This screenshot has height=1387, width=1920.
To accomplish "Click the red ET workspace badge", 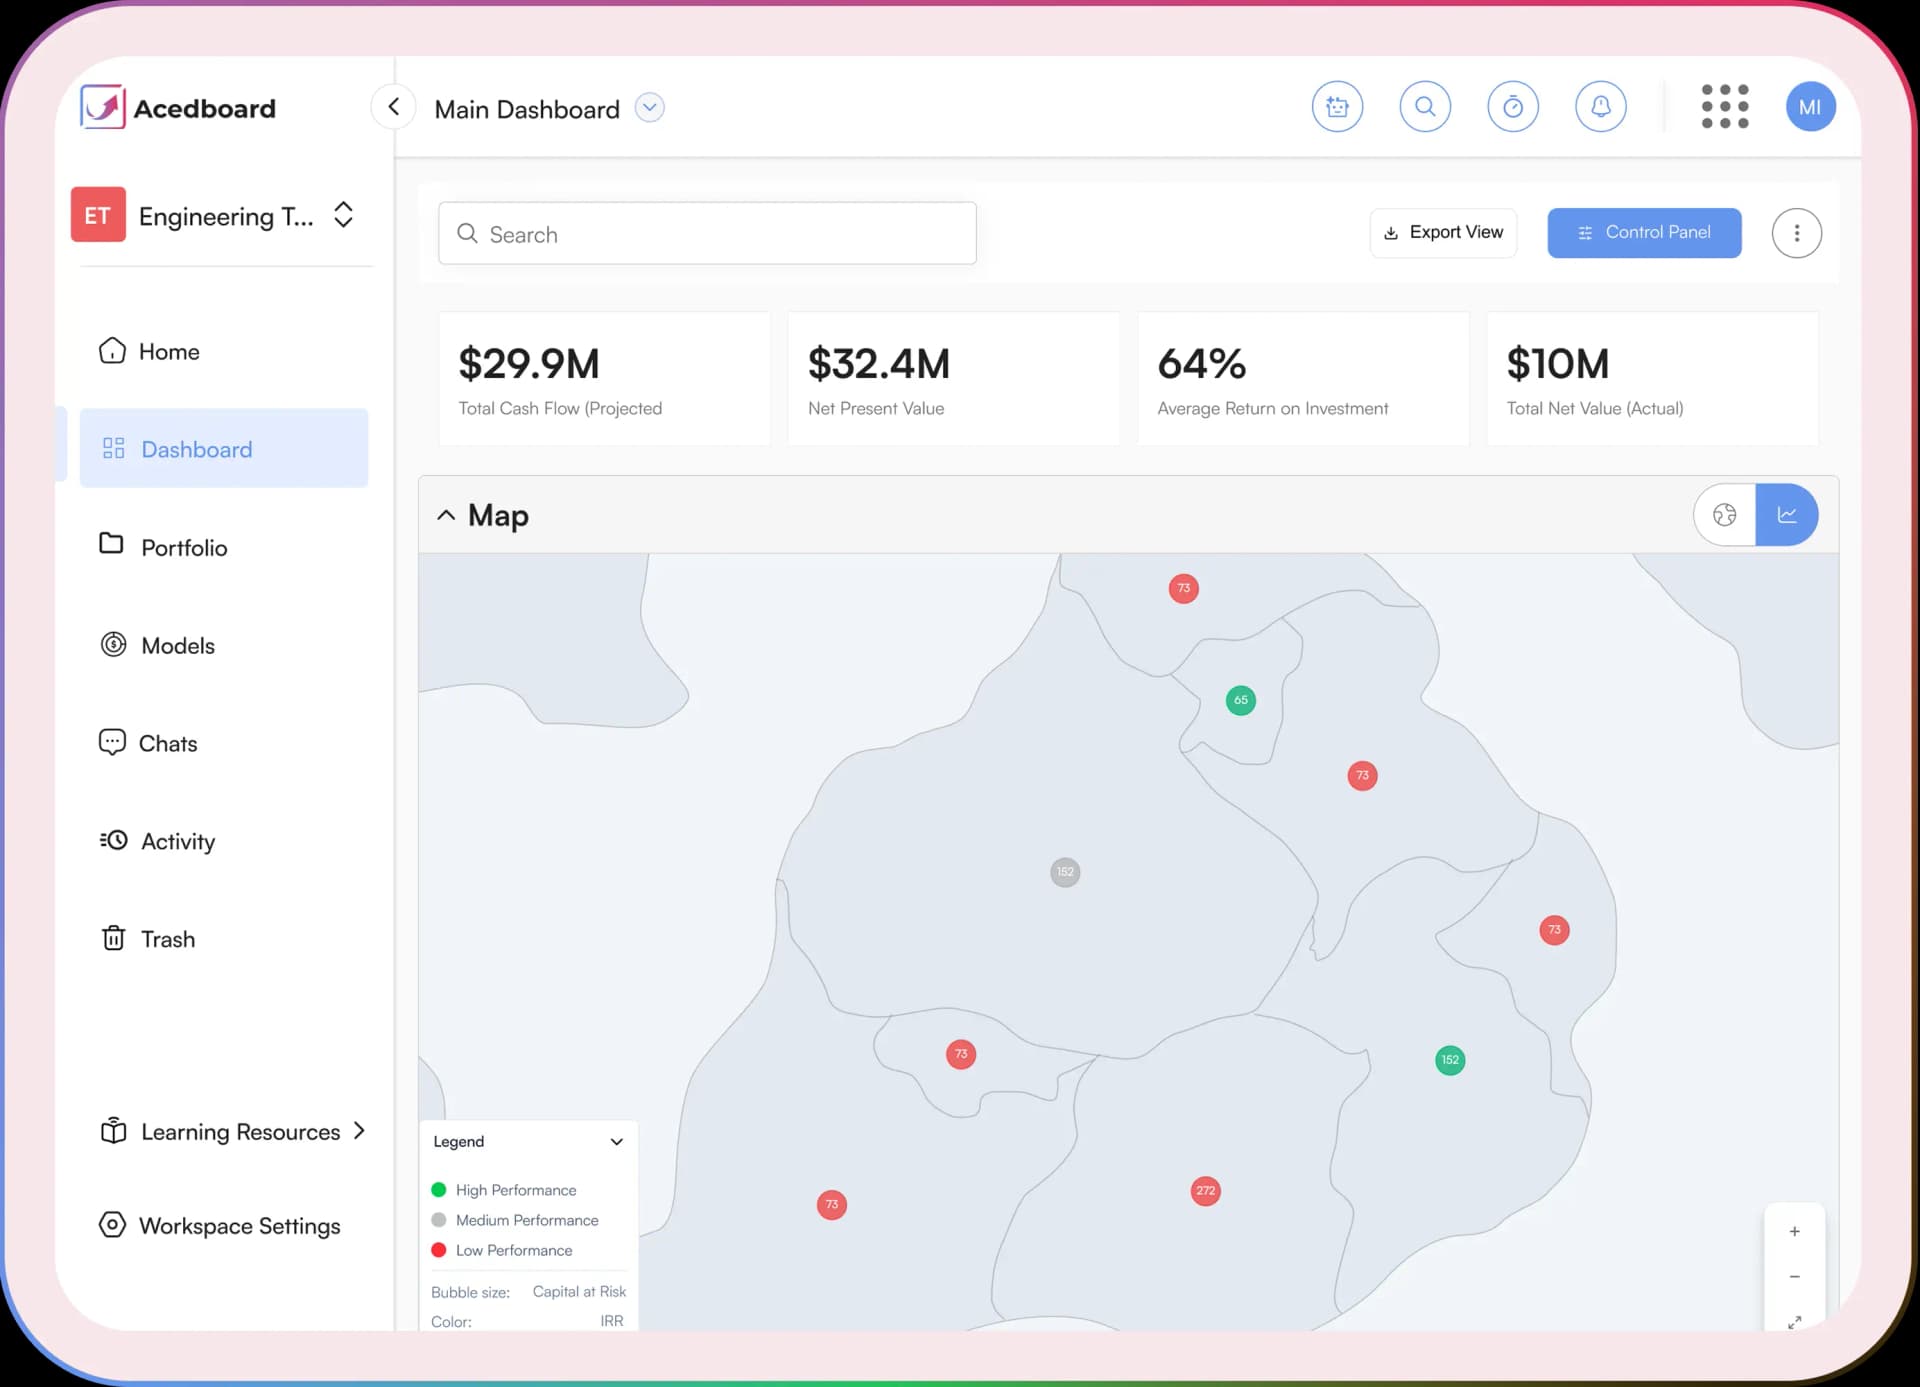I will pos(98,214).
